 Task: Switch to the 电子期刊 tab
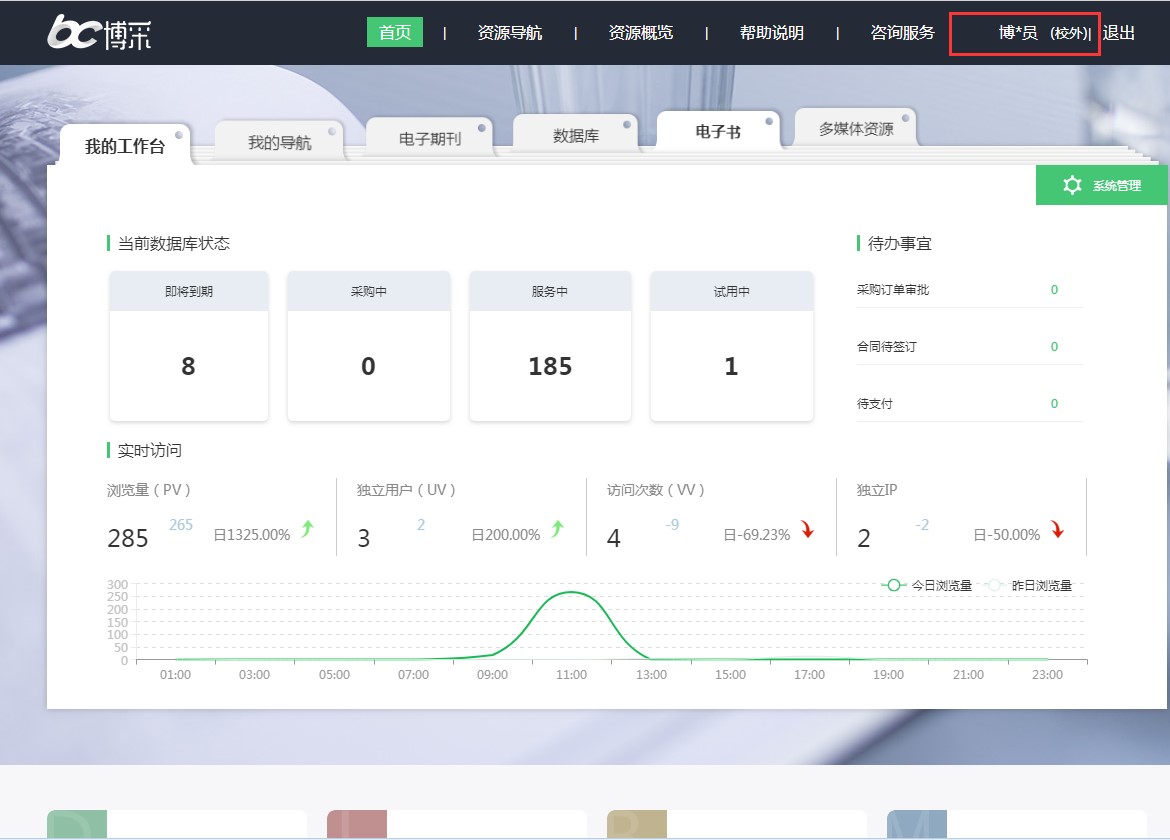[x=430, y=139]
